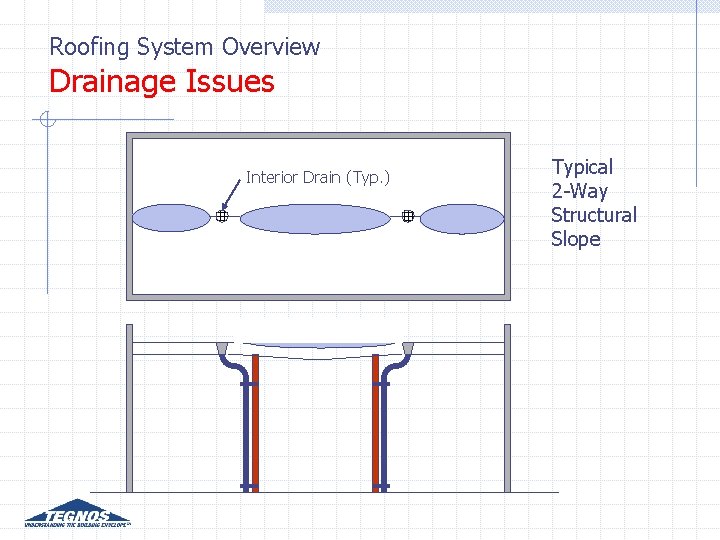Click the 'Typical 2-Way Structural Slope' caption
The height and width of the screenshot is (540, 720).
coord(594,202)
